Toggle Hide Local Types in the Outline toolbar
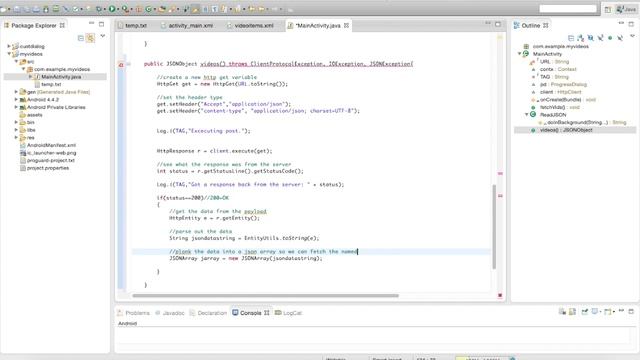The height and width of the screenshot is (360, 640). (x=620, y=38)
